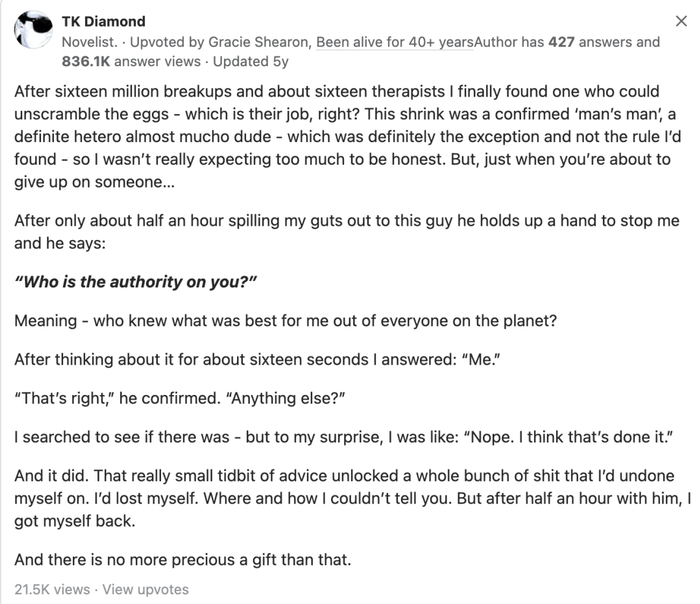700x604 pixels.
Task: Close the answer with the X icon
Action: pyautogui.click(x=682, y=21)
